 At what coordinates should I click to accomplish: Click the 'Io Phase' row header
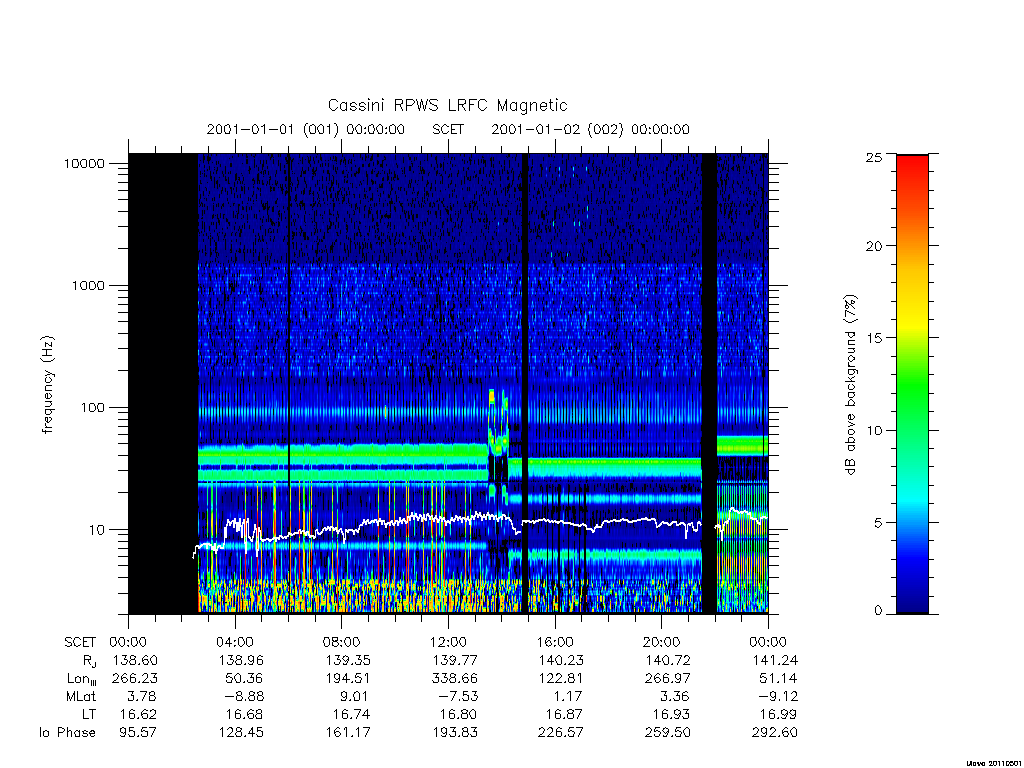click(x=67, y=733)
